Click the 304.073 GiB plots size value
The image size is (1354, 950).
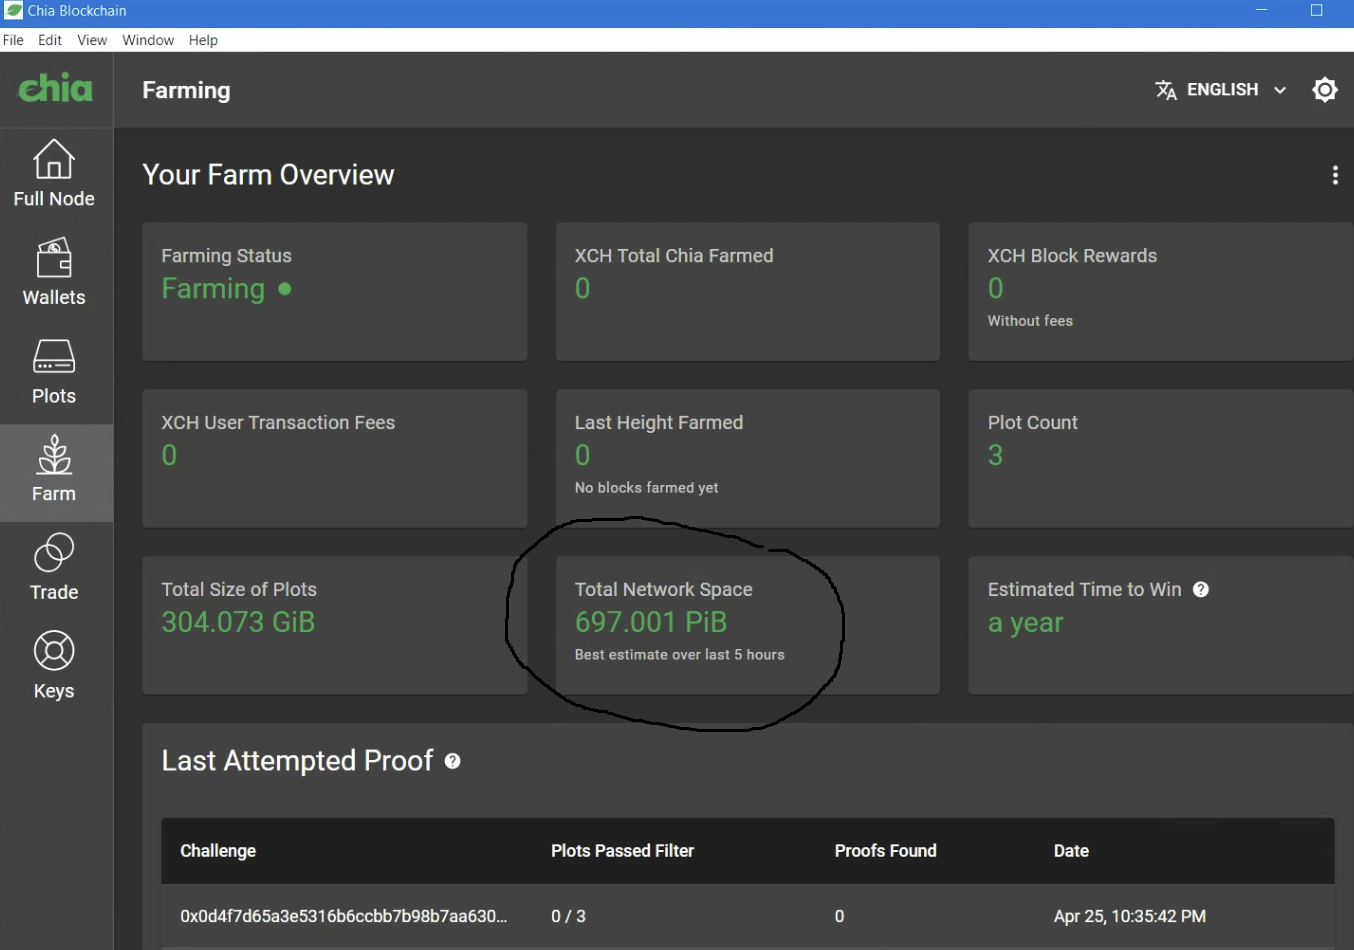pyautogui.click(x=238, y=622)
